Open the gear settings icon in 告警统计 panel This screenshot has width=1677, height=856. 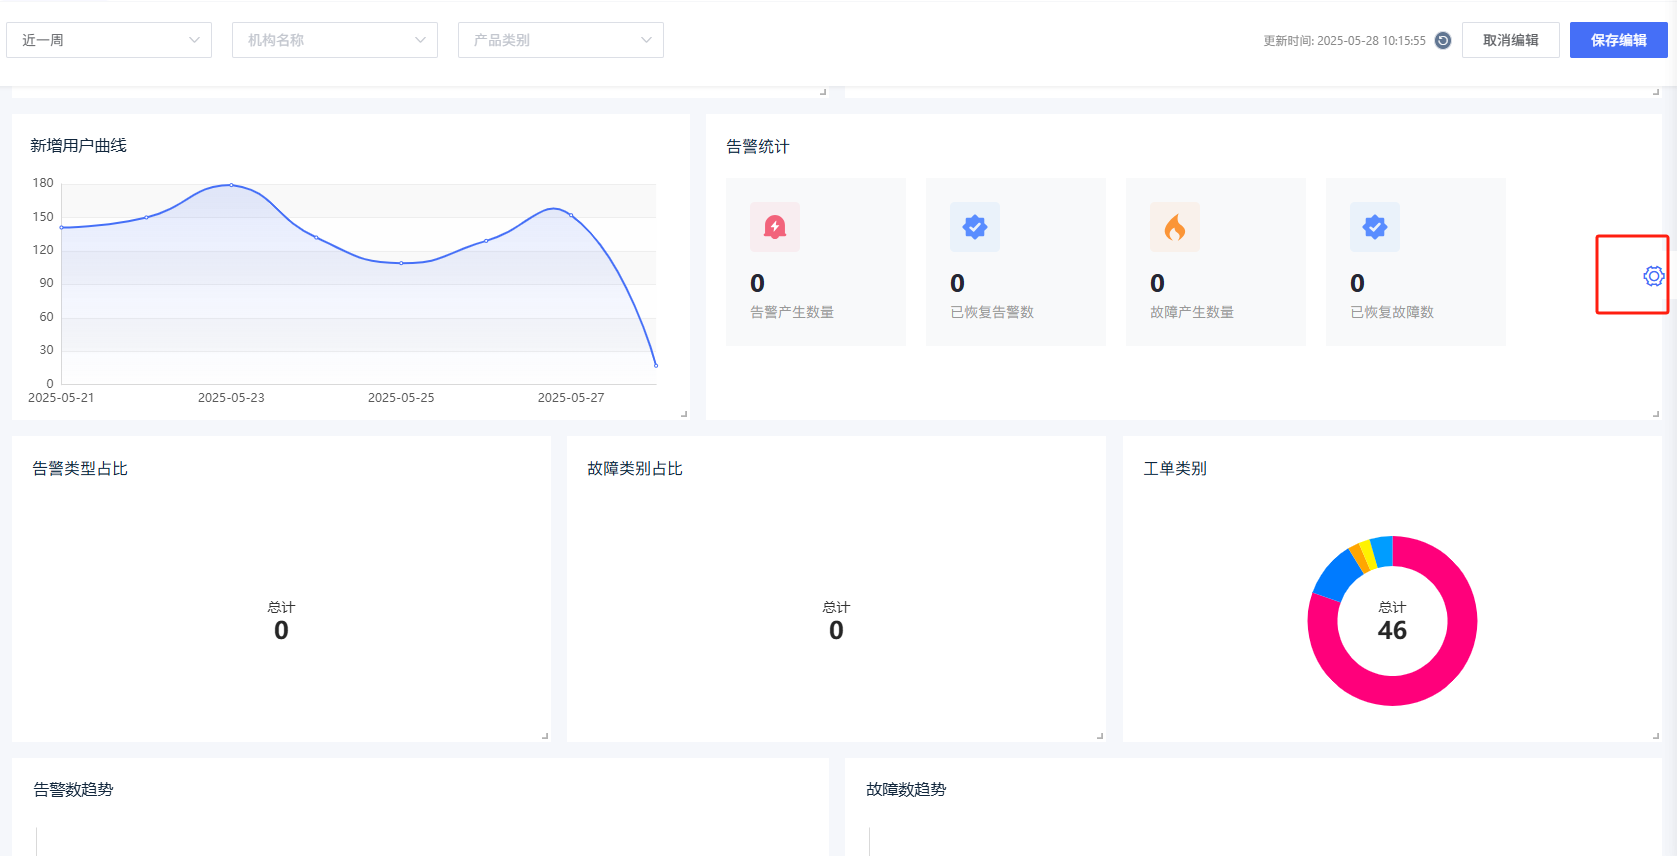[1653, 276]
